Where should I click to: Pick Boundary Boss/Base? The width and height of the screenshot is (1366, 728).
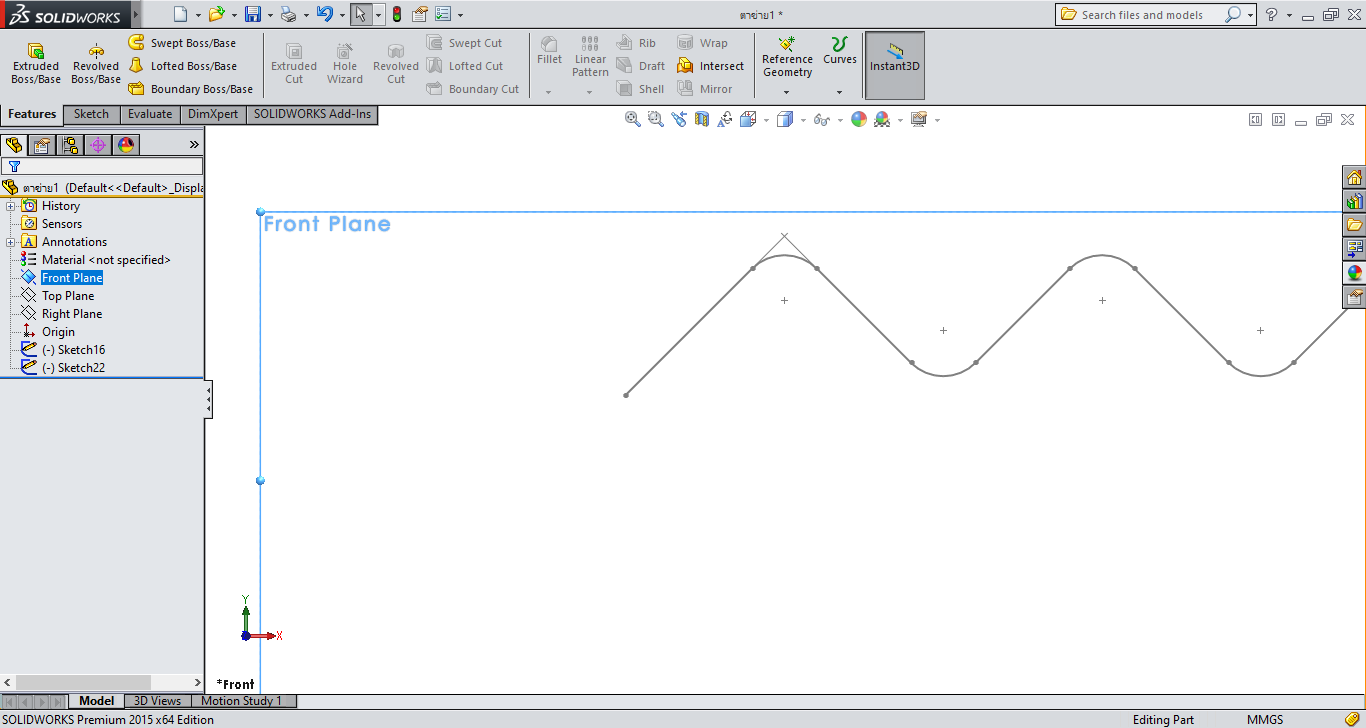[190, 89]
